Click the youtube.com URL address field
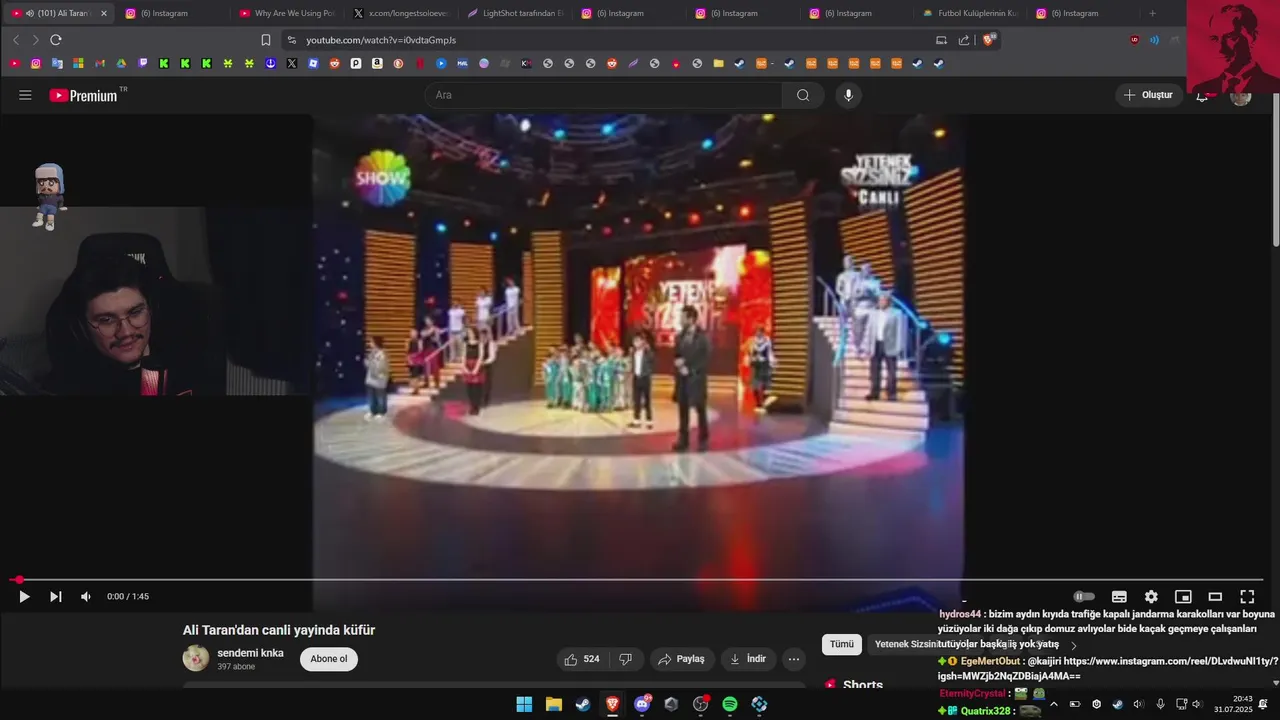The width and height of the screenshot is (1280, 720). click(381, 40)
